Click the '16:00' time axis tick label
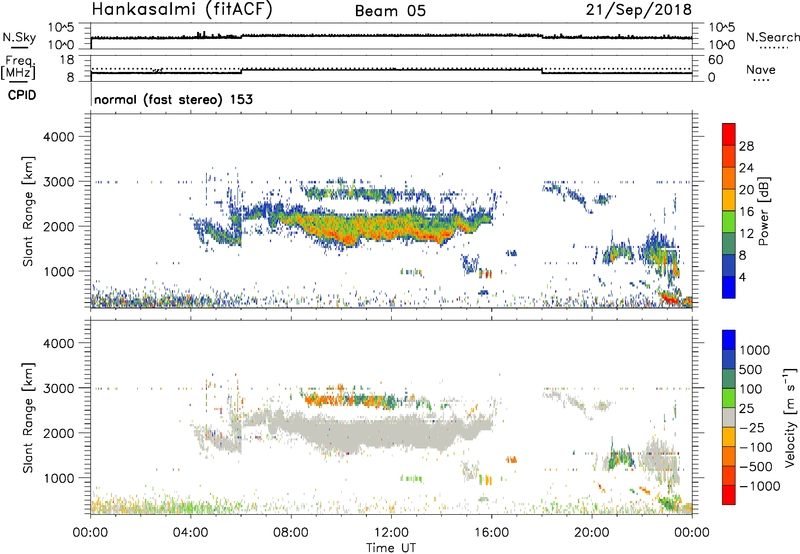Viewport: 800px width, 554px height. [492, 533]
